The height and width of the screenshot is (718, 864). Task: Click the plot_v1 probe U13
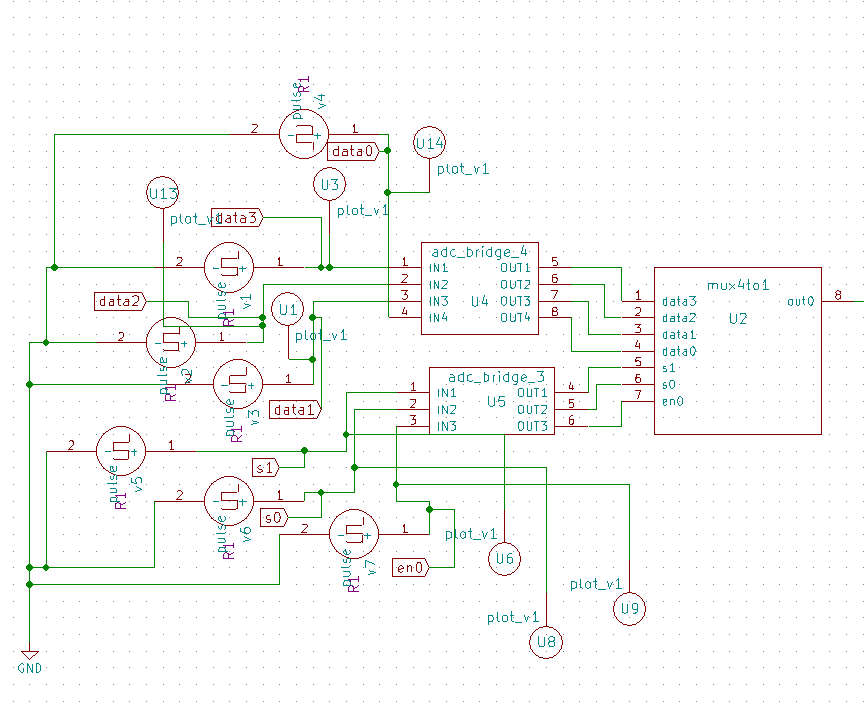coord(161,191)
